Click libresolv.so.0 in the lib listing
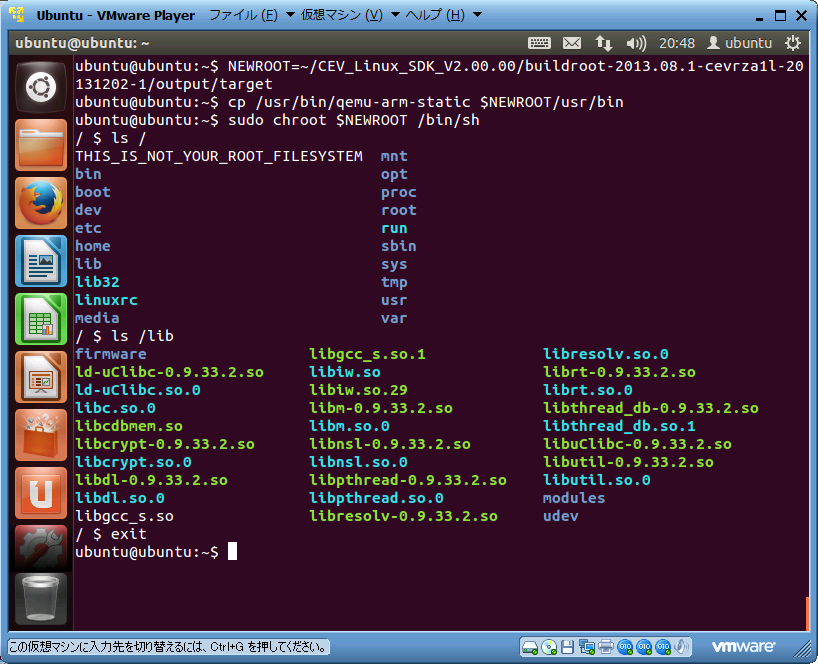 (x=606, y=354)
